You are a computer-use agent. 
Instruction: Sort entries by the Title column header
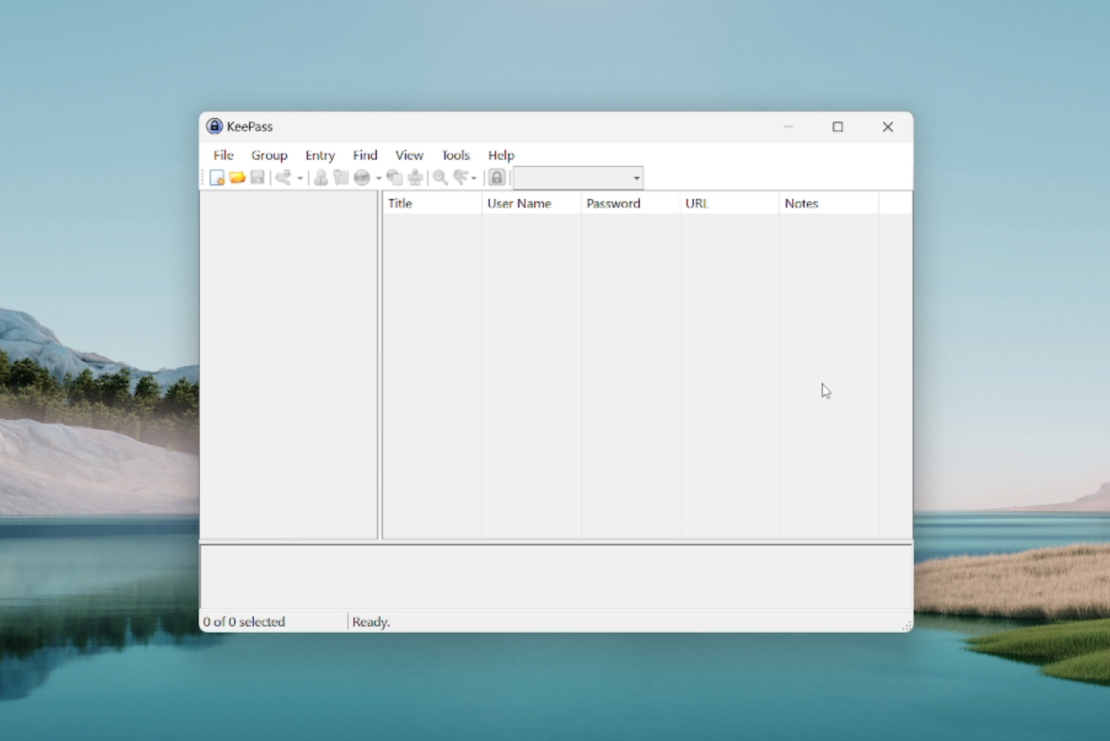430,202
